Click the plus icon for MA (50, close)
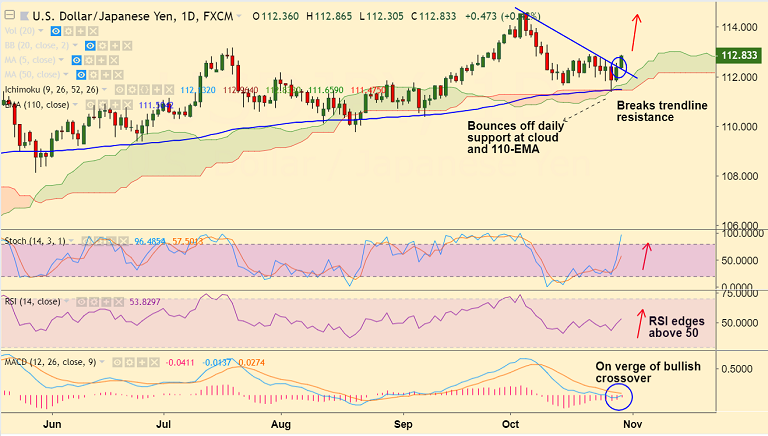 106,75
